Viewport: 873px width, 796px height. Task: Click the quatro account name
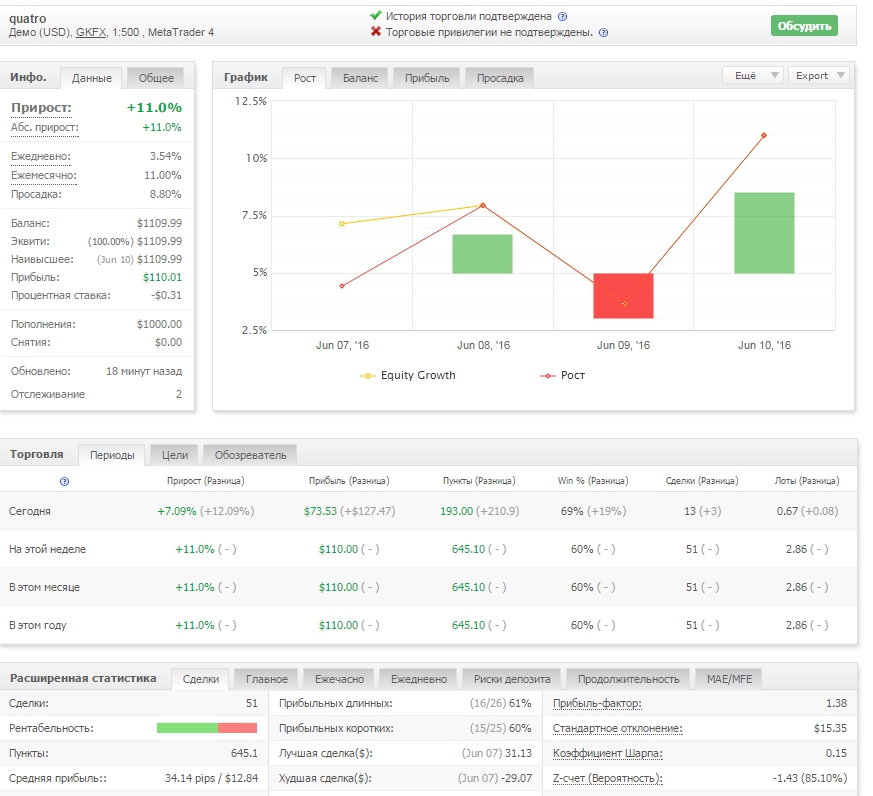click(27, 18)
